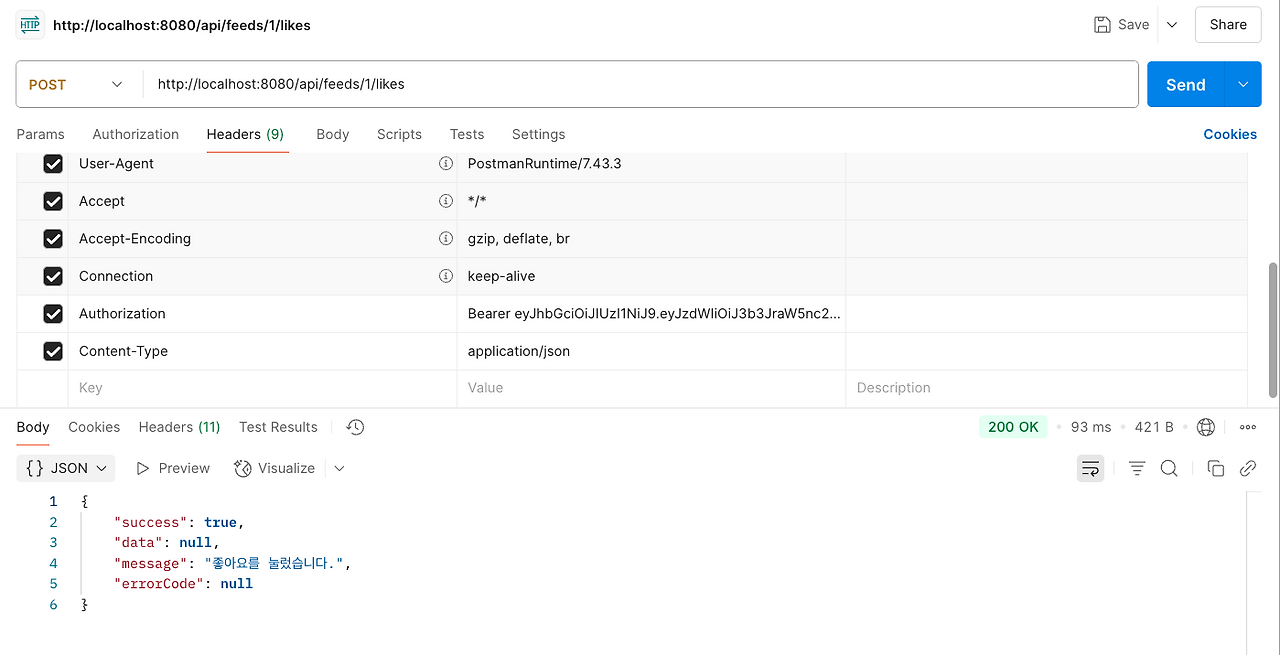The width and height of the screenshot is (1280, 655).
Task: Save the current request
Action: click(1121, 25)
